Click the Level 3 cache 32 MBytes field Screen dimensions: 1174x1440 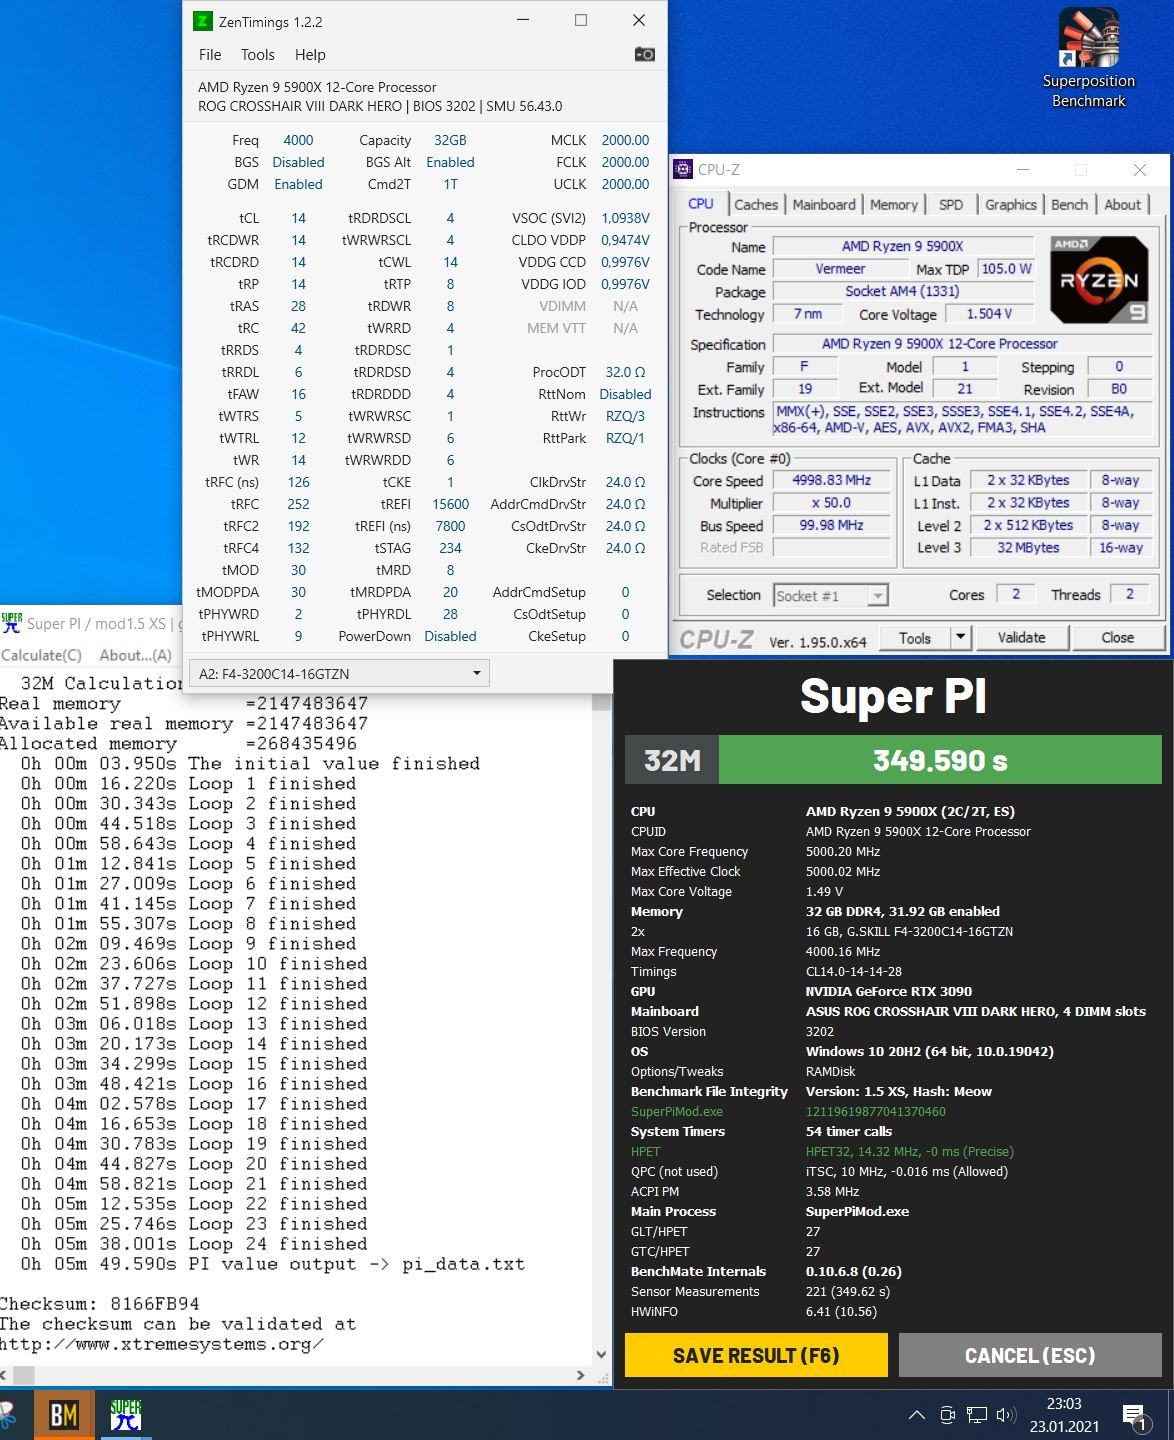pos(1028,548)
